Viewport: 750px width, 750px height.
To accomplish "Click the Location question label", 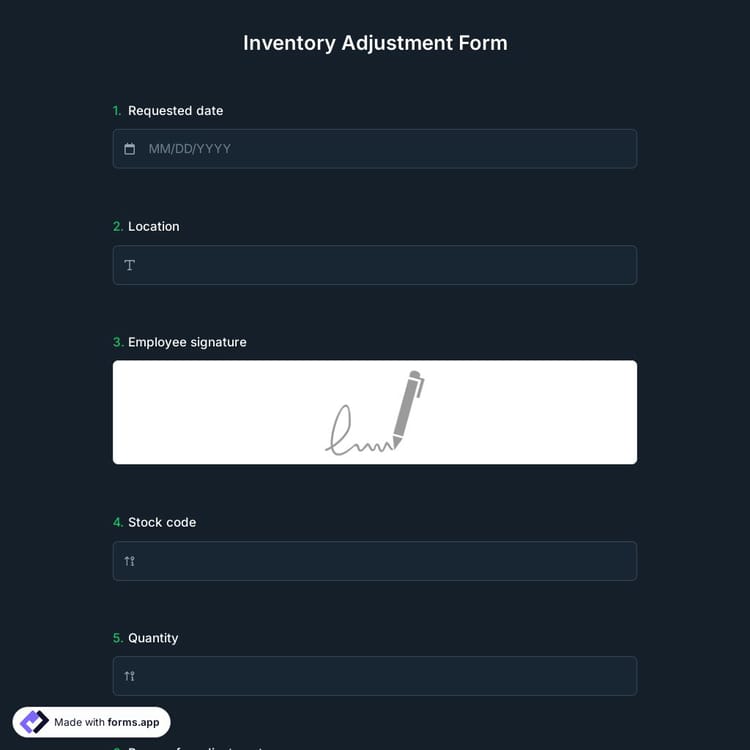I will click(x=153, y=227).
